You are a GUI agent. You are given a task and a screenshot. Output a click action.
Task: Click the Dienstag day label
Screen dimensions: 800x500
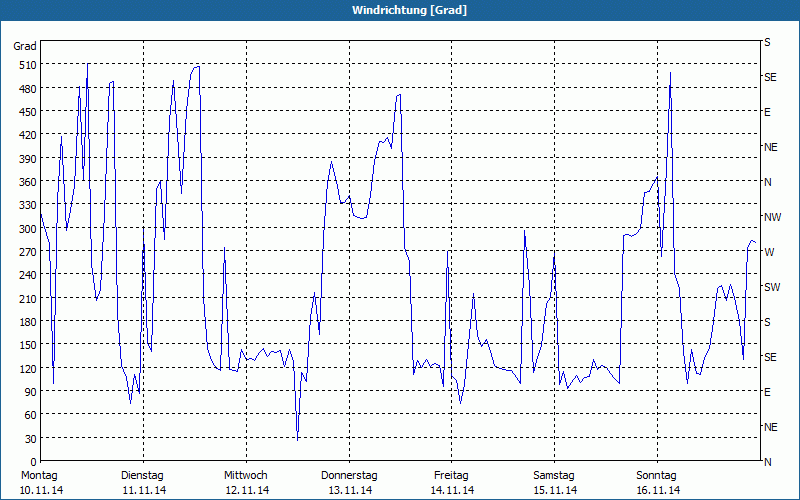click(x=142, y=476)
